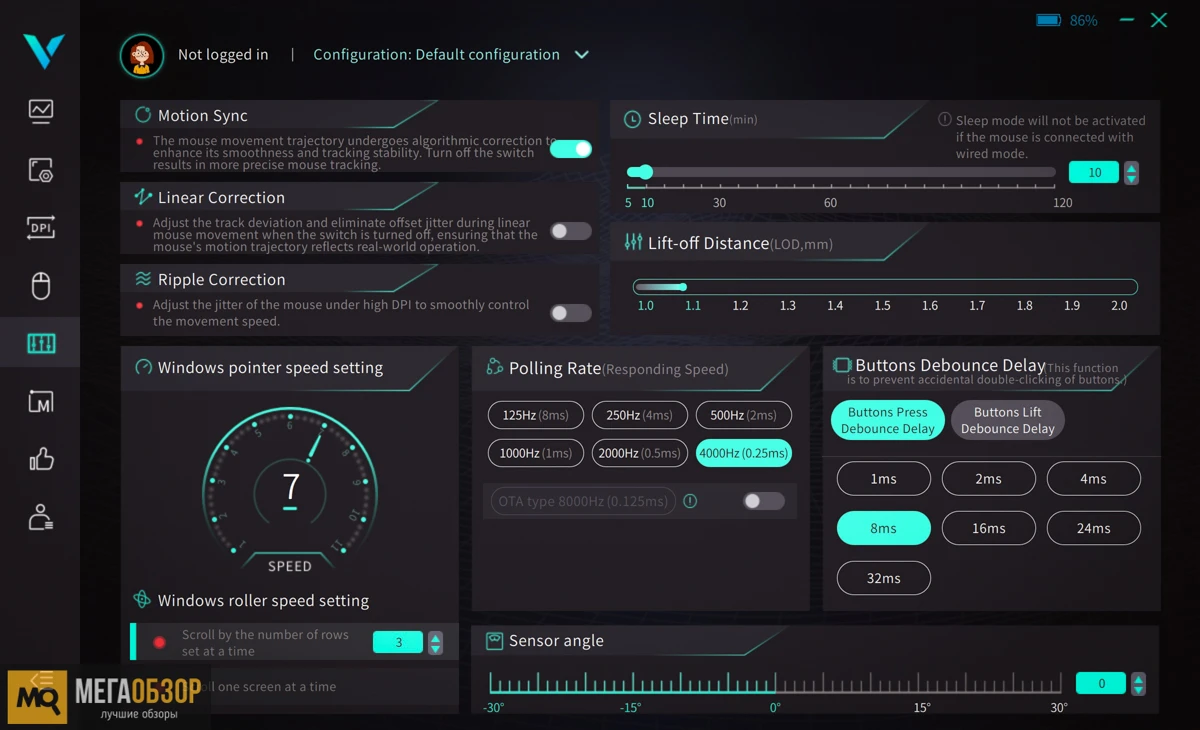
Task: Select the DPI settings sidebar icon
Action: pos(40,228)
